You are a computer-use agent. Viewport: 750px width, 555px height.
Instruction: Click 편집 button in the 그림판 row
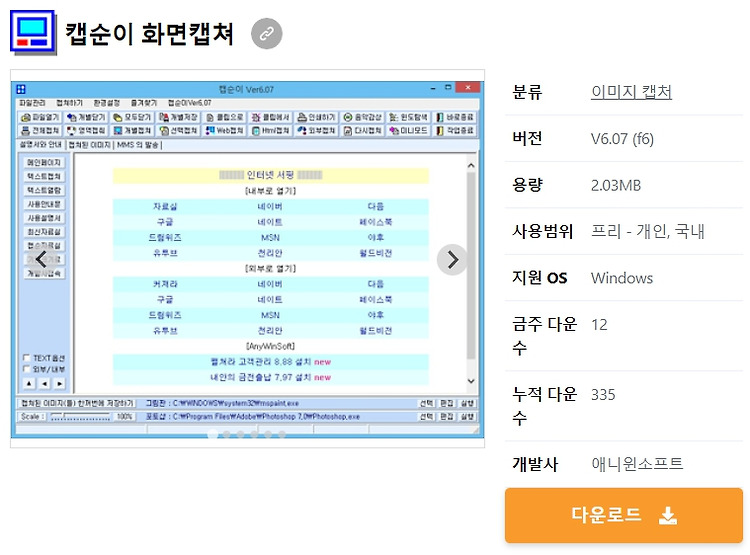[447, 403]
